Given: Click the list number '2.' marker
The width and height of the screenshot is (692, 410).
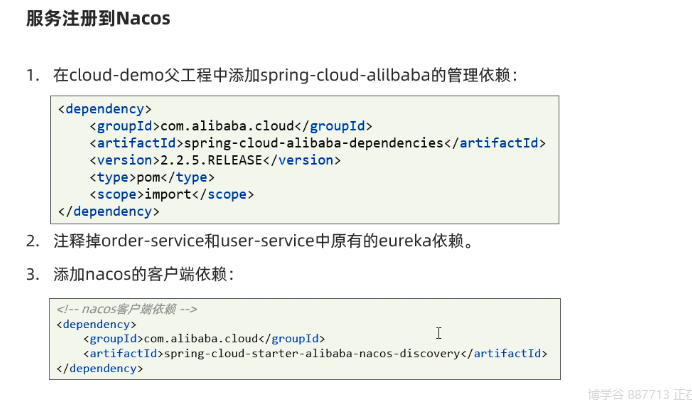Looking at the screenshot, I should click(x=33, y=241).
